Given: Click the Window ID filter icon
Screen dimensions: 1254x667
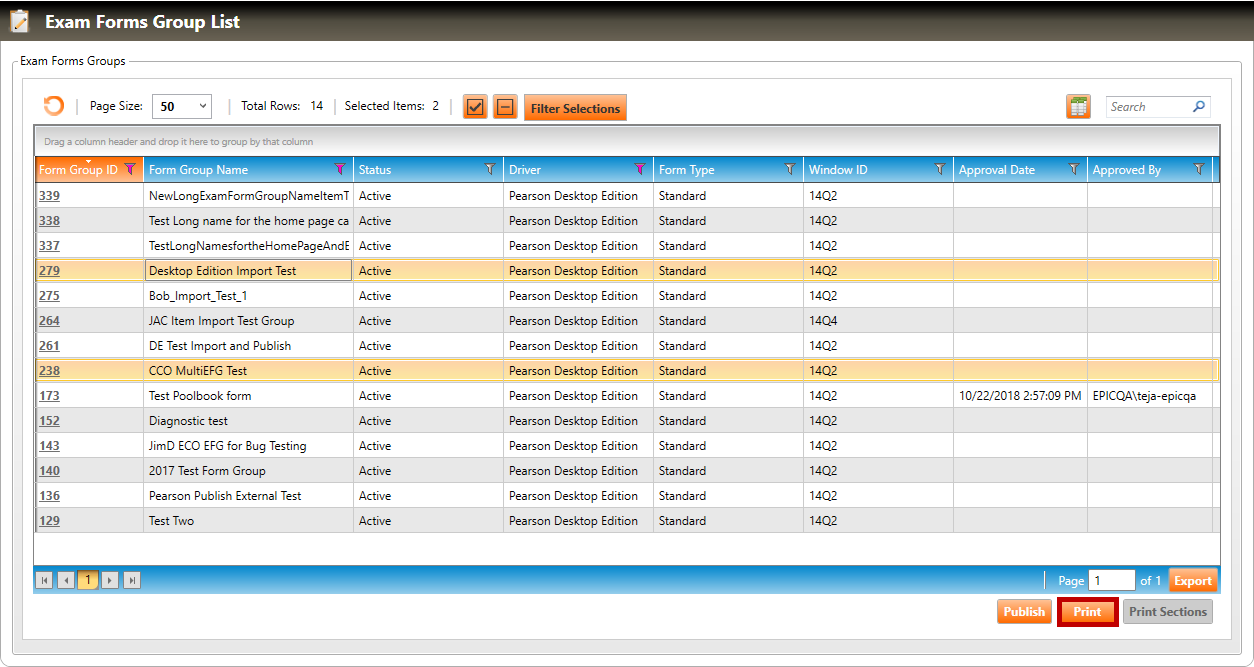Looking at the screenshot, I should 940,170.
